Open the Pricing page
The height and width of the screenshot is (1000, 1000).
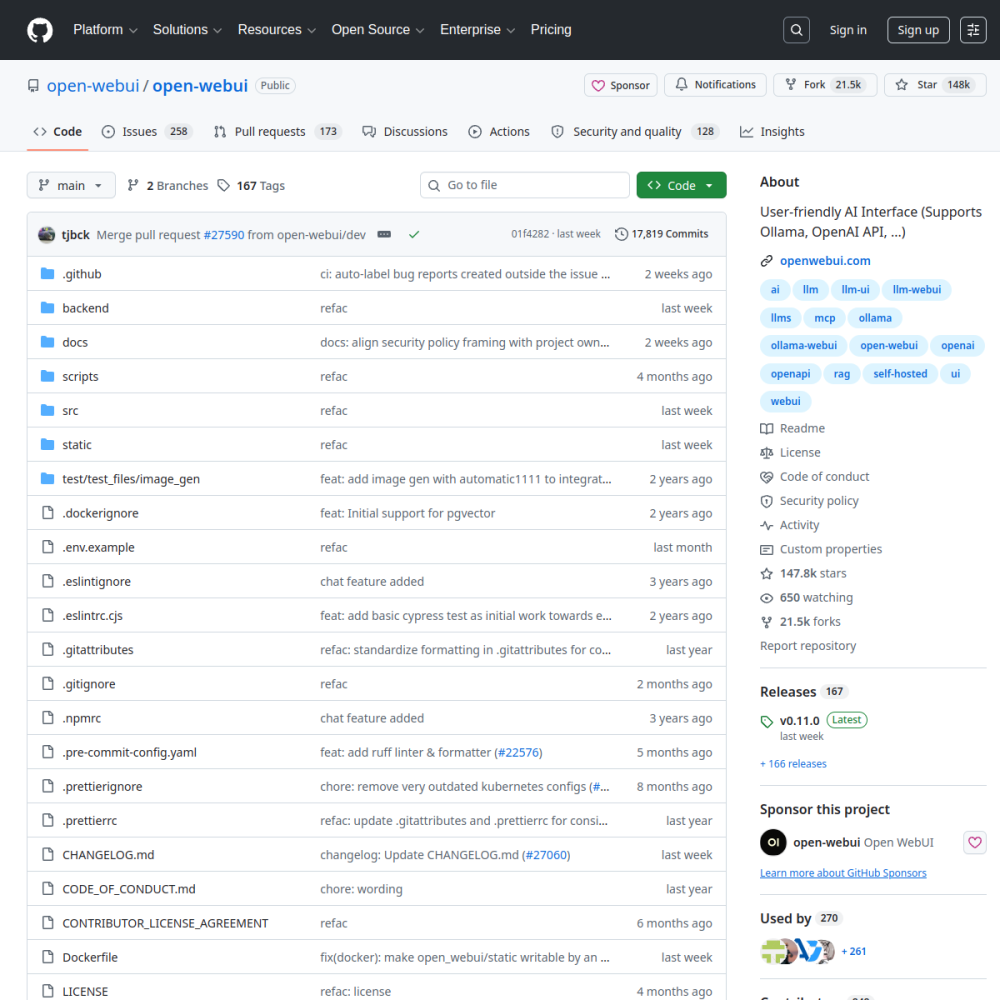551,30
